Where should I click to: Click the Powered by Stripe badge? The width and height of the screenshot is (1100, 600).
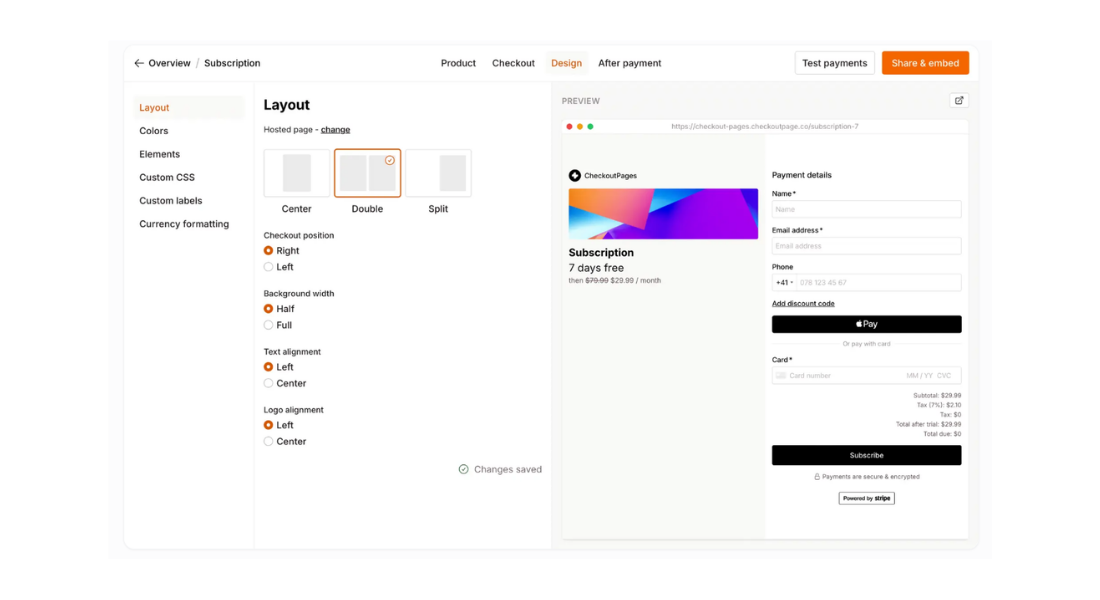pyautogui.click(x=866, y=497)
